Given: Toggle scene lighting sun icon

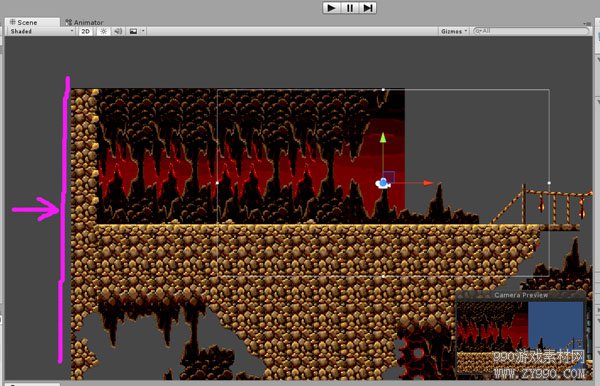Looking at the screenshot, I should pos(103,31).
